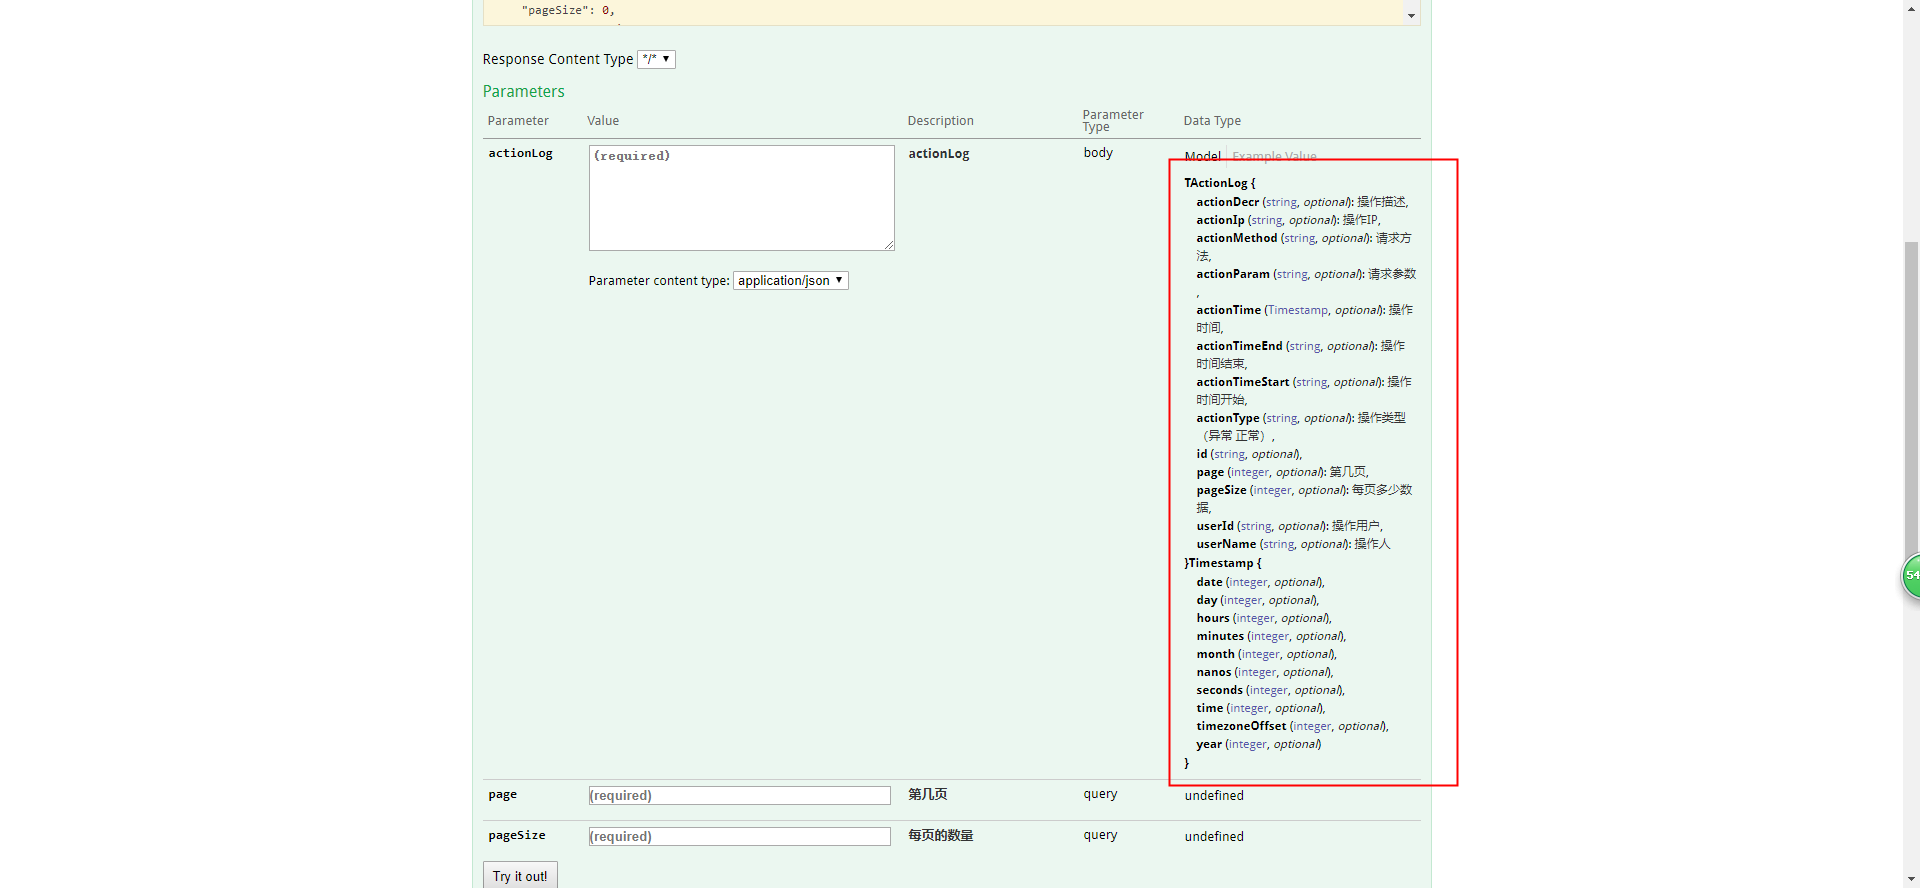Click the date property under Timestamp
Screen dimensions: 1920x888
click(x=1209, y=582)
